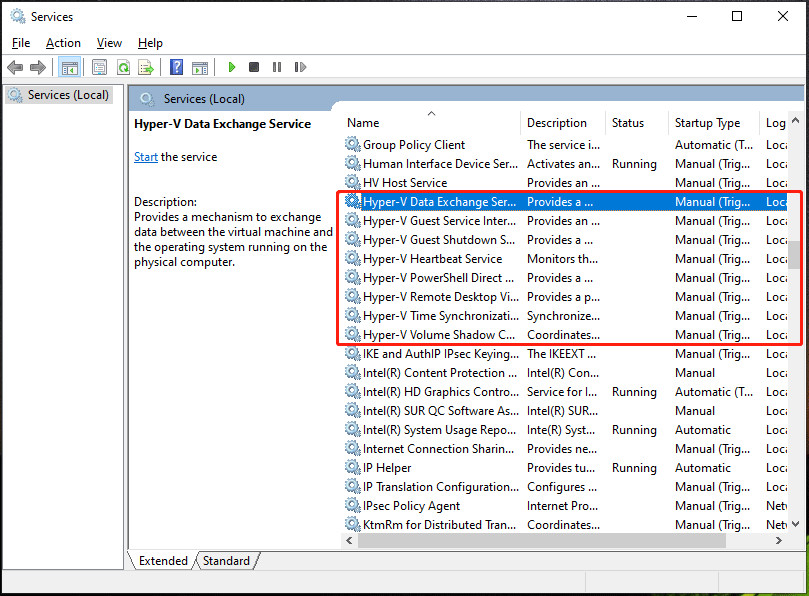Image resolution: width=809 pixels, height=596 pixels.
Task: Click the horizontal scrollbar right arrow
Action: tap(779, 540)
